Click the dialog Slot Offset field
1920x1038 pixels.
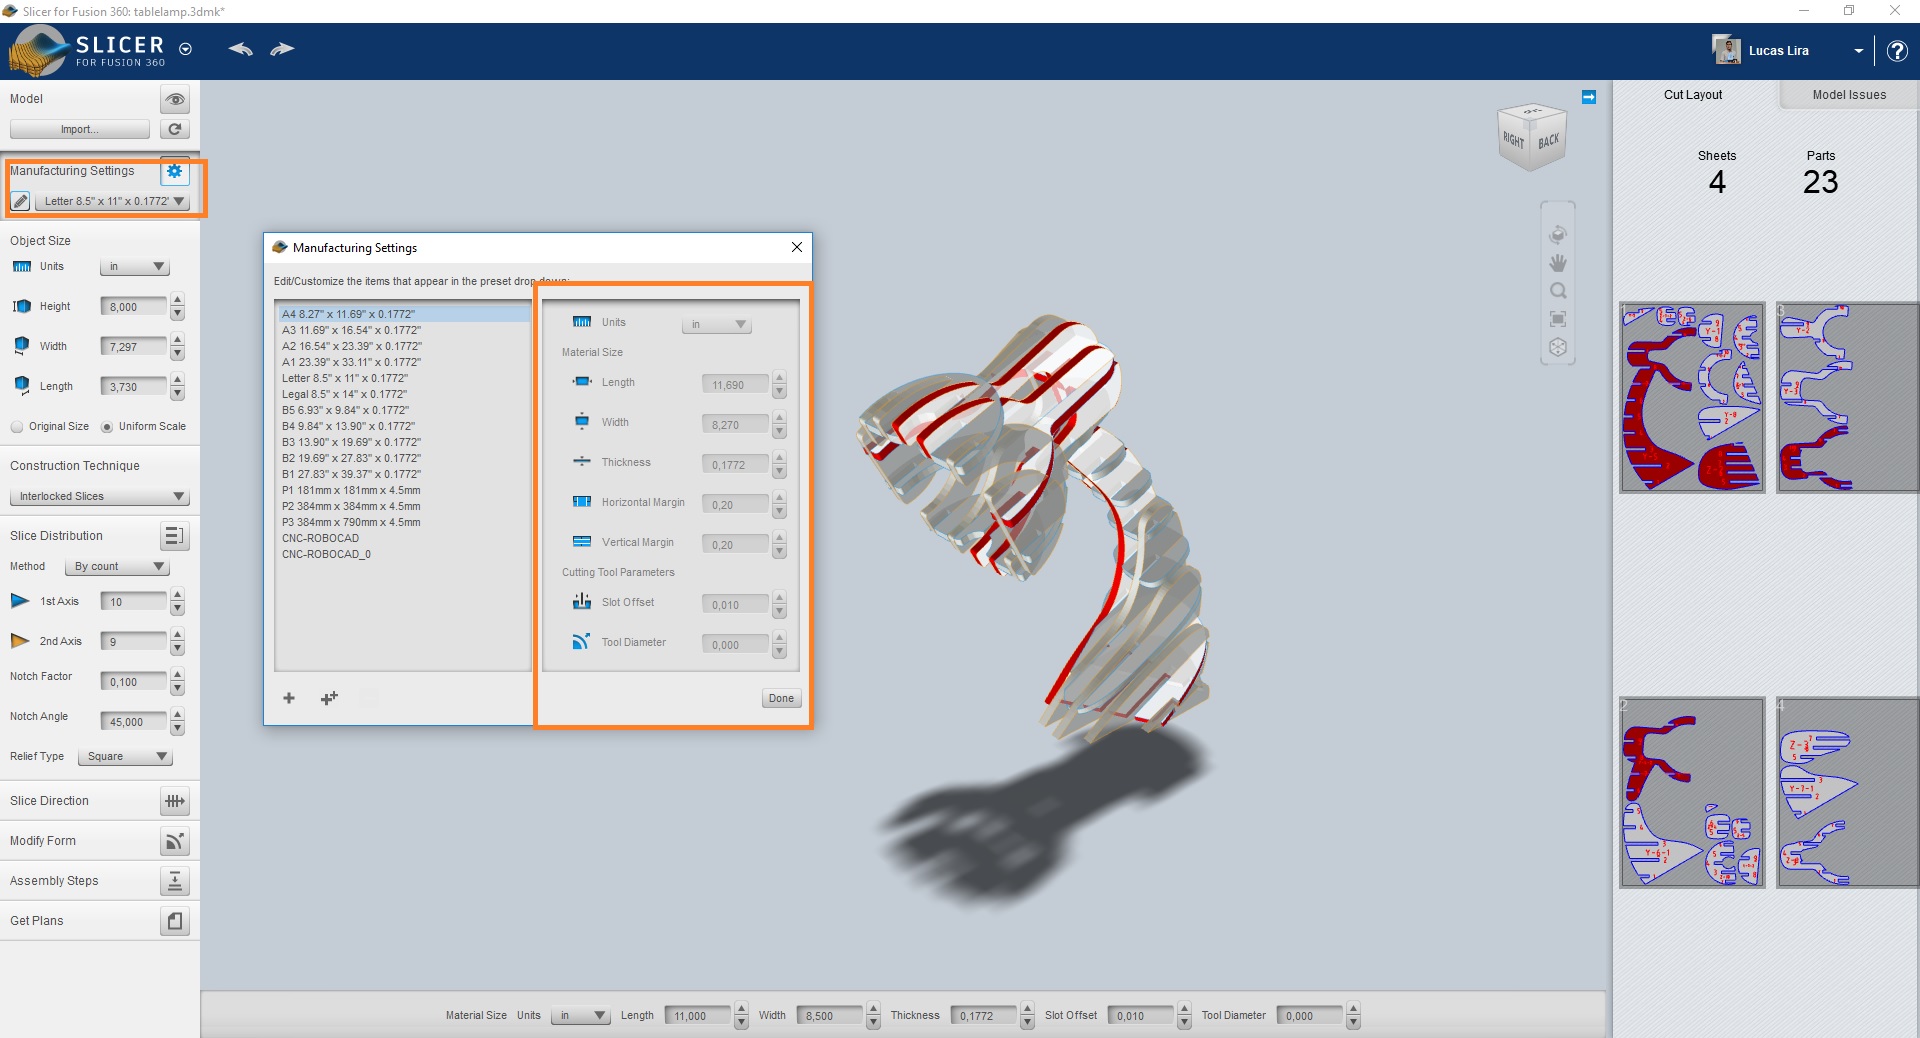tap(735, 605)
